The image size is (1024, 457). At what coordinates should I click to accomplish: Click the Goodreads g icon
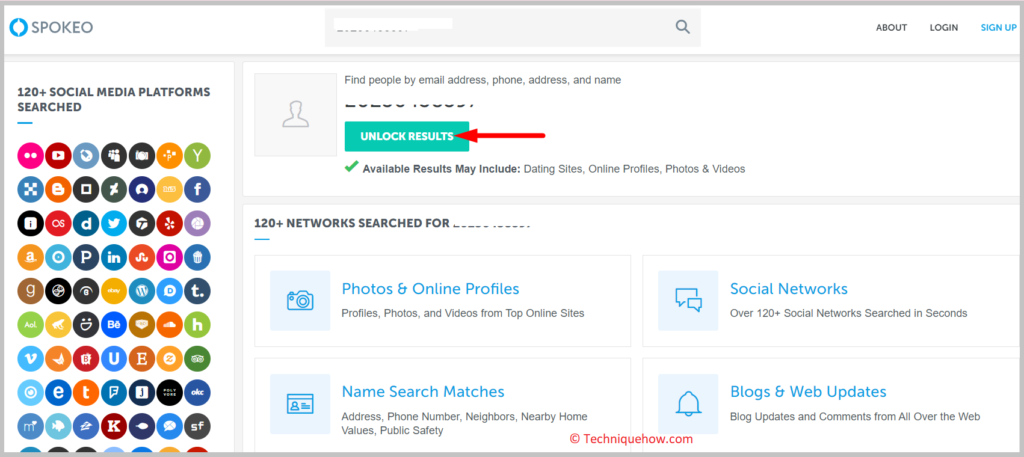coord(30,291)
